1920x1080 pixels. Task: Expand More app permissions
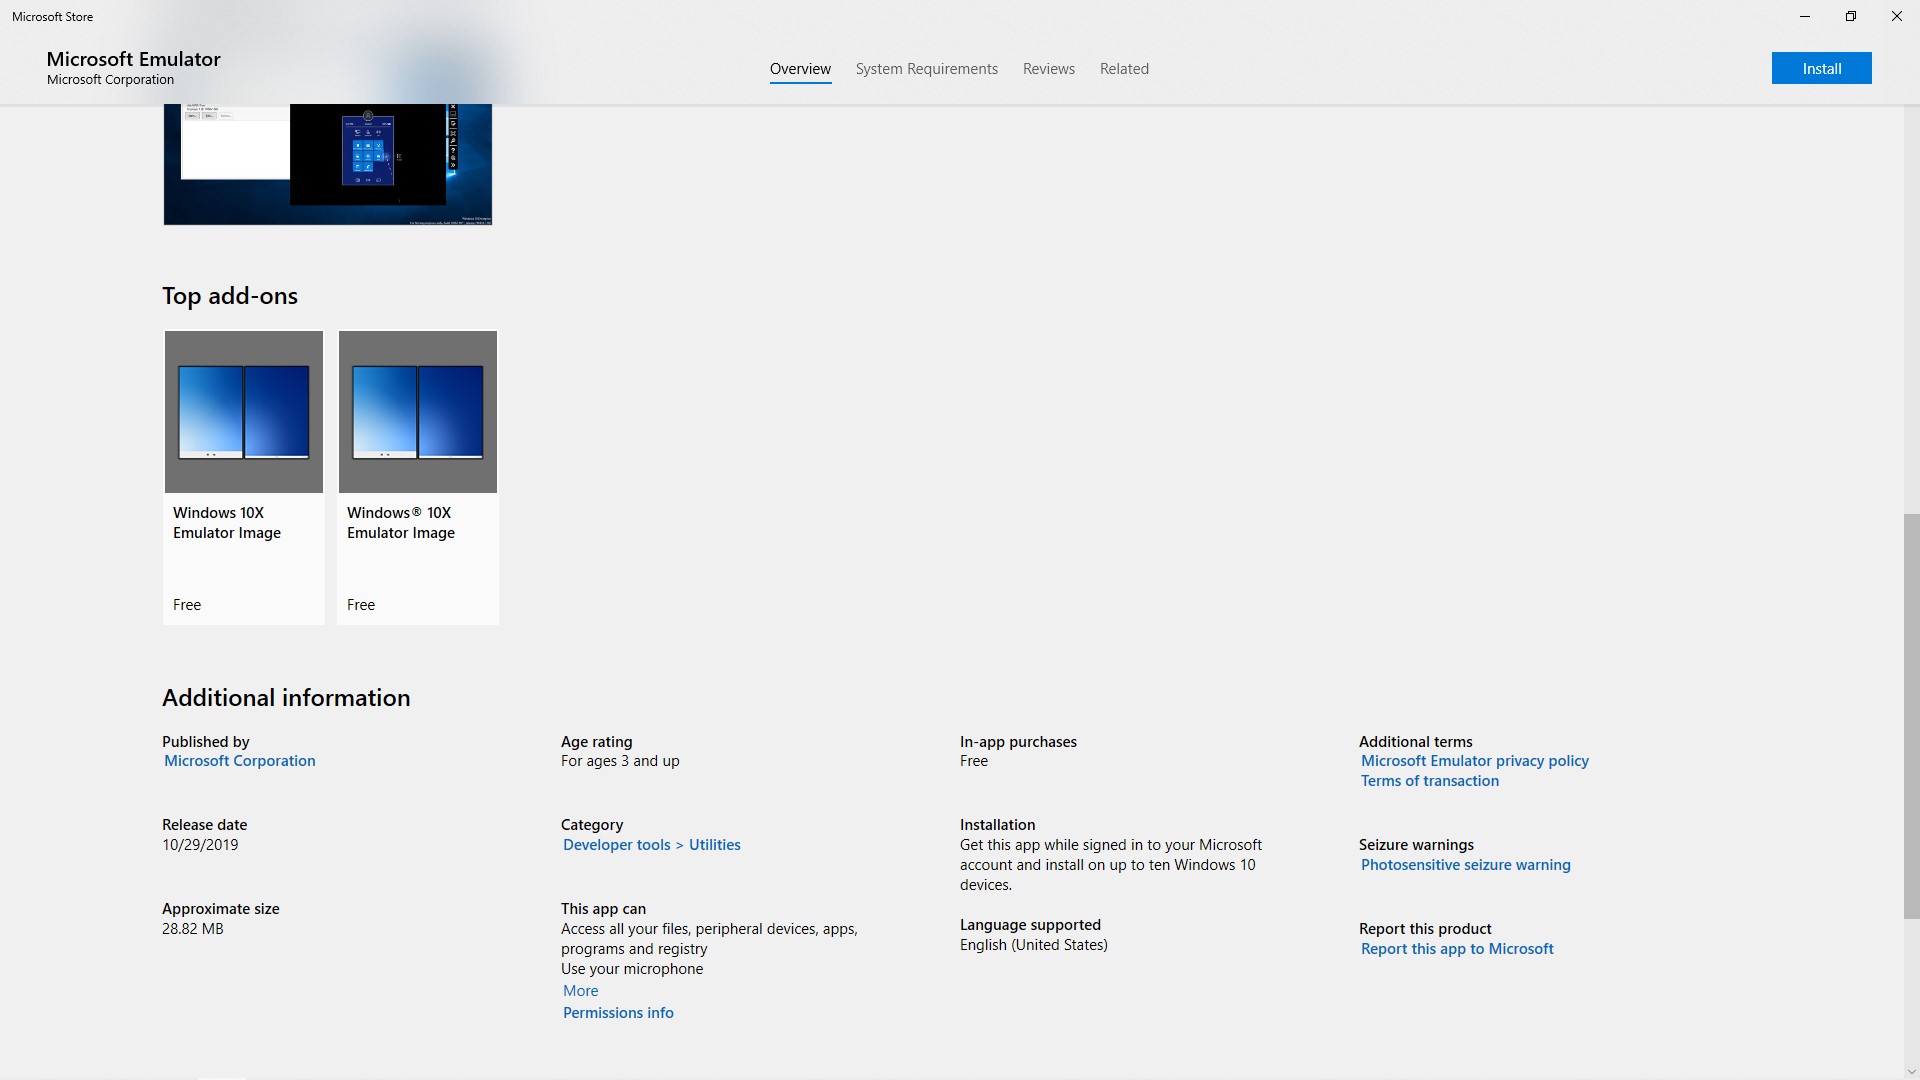click(581, 991)
